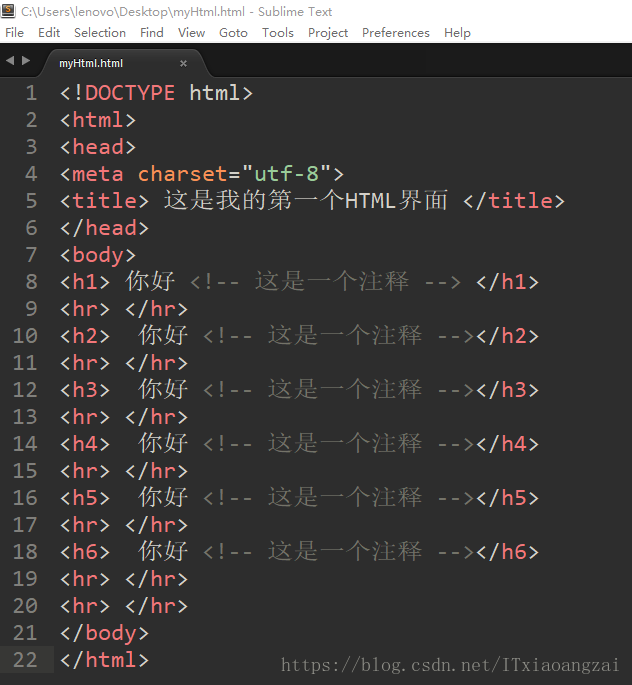Click line number 5 in the gutter
Screen dimensions: 632x685
point(31,201)
